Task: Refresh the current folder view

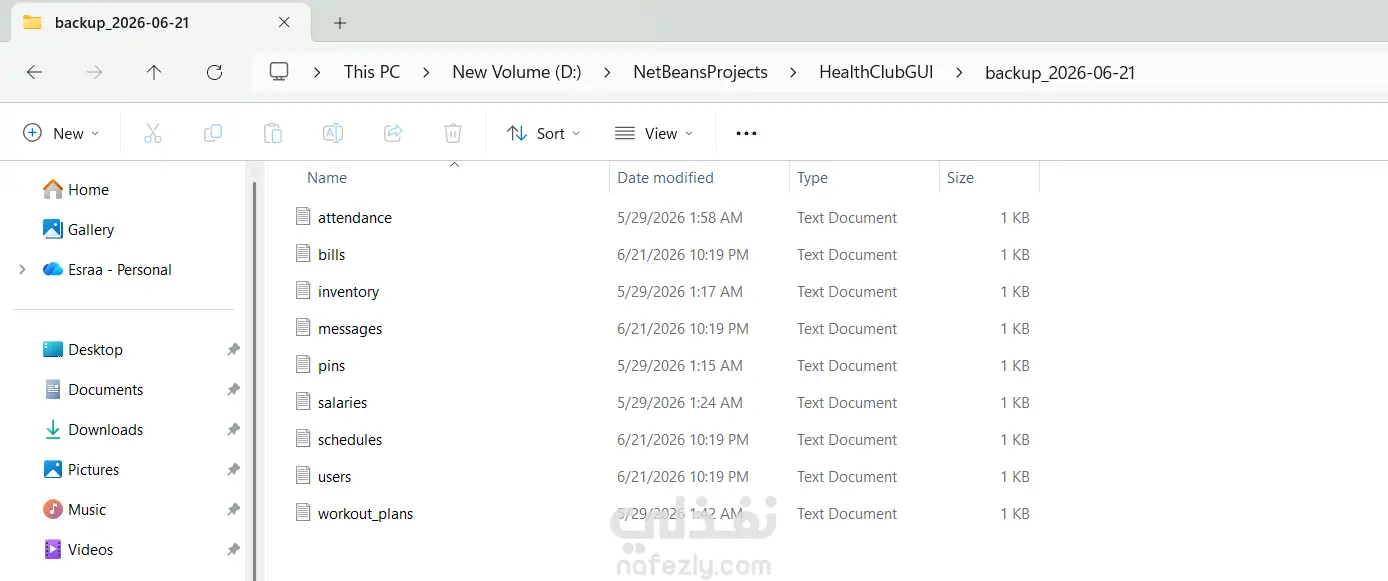Action: click(x=214, y=72)
